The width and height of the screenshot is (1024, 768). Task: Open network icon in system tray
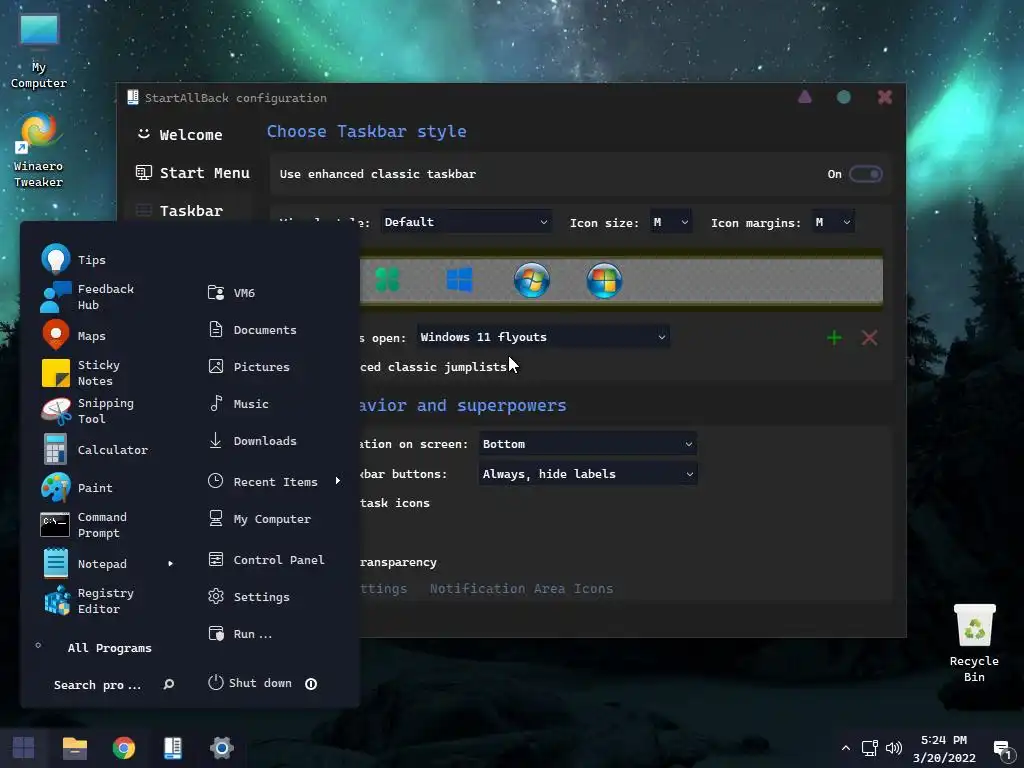coord(869,748)
